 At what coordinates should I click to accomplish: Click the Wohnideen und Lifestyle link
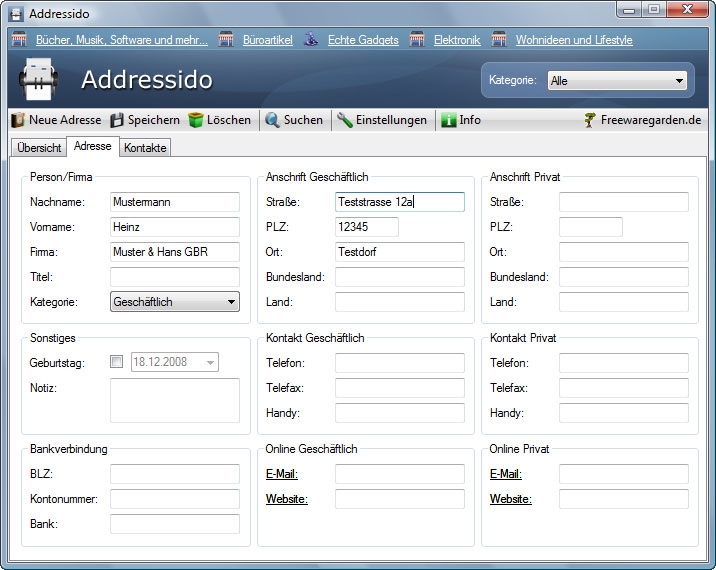573,41
